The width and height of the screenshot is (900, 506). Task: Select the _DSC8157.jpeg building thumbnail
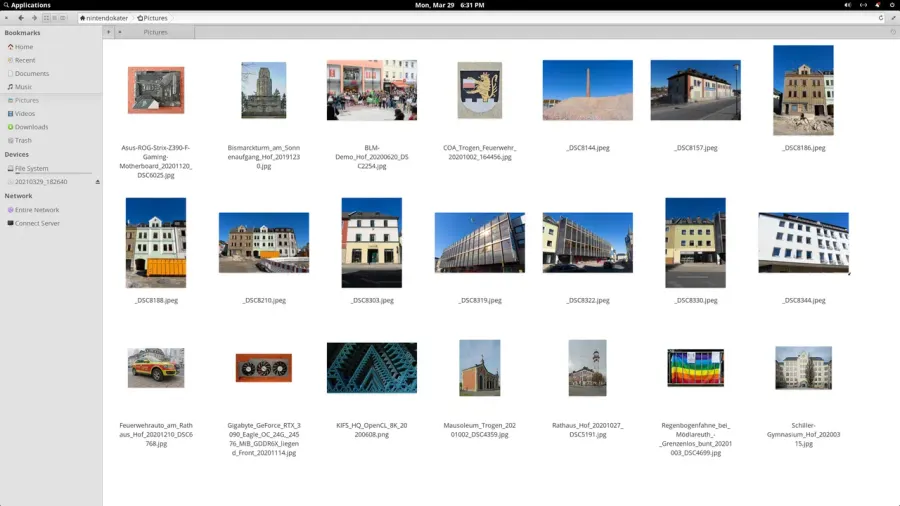pyautogui.click(x=695, y=90)
